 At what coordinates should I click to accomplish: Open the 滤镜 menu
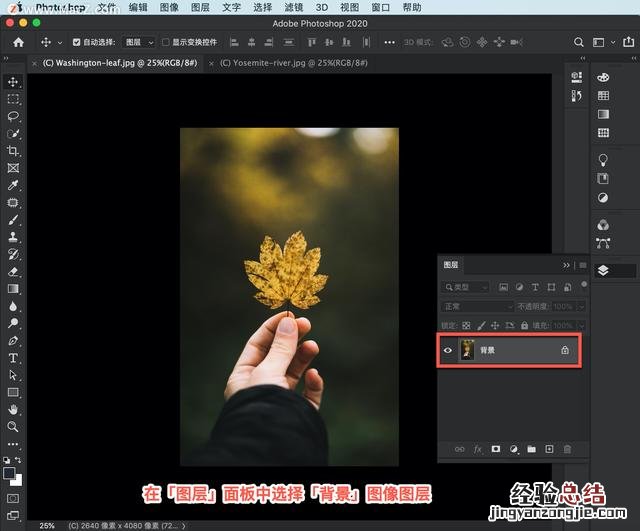pyautogui.click(x=293, y=7)
